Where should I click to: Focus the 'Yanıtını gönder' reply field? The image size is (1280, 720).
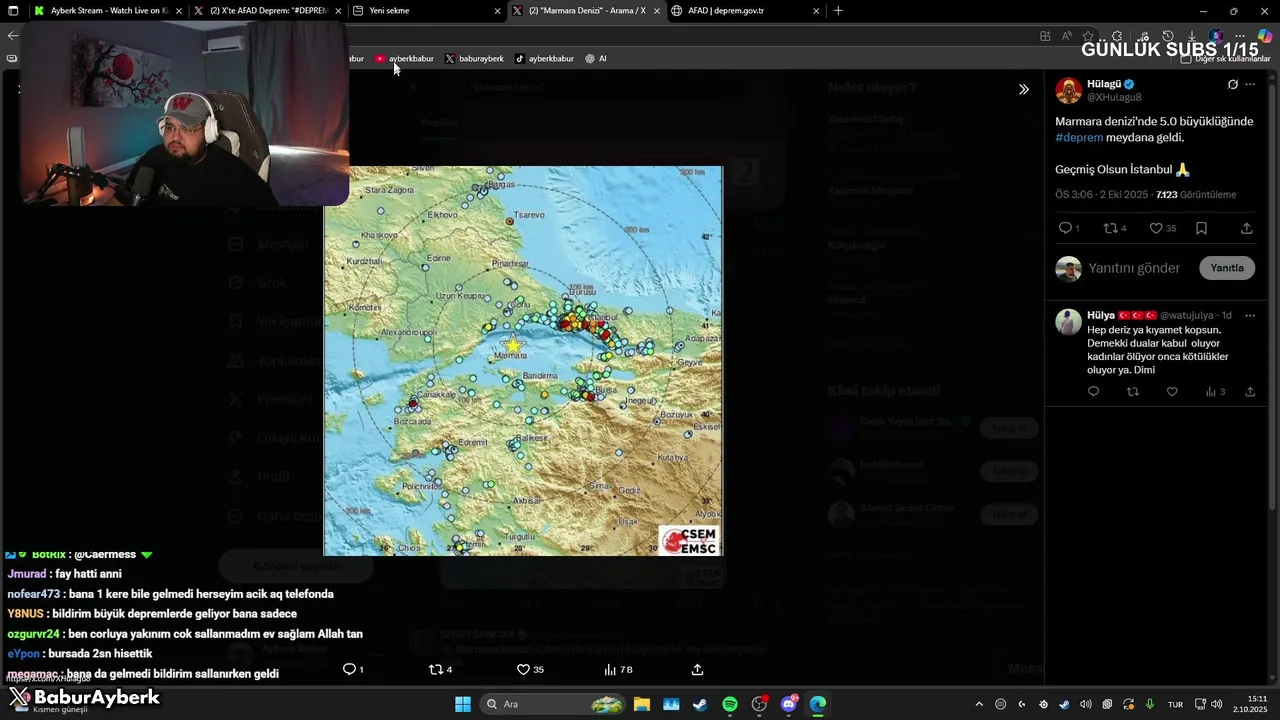coord(1134,268)
